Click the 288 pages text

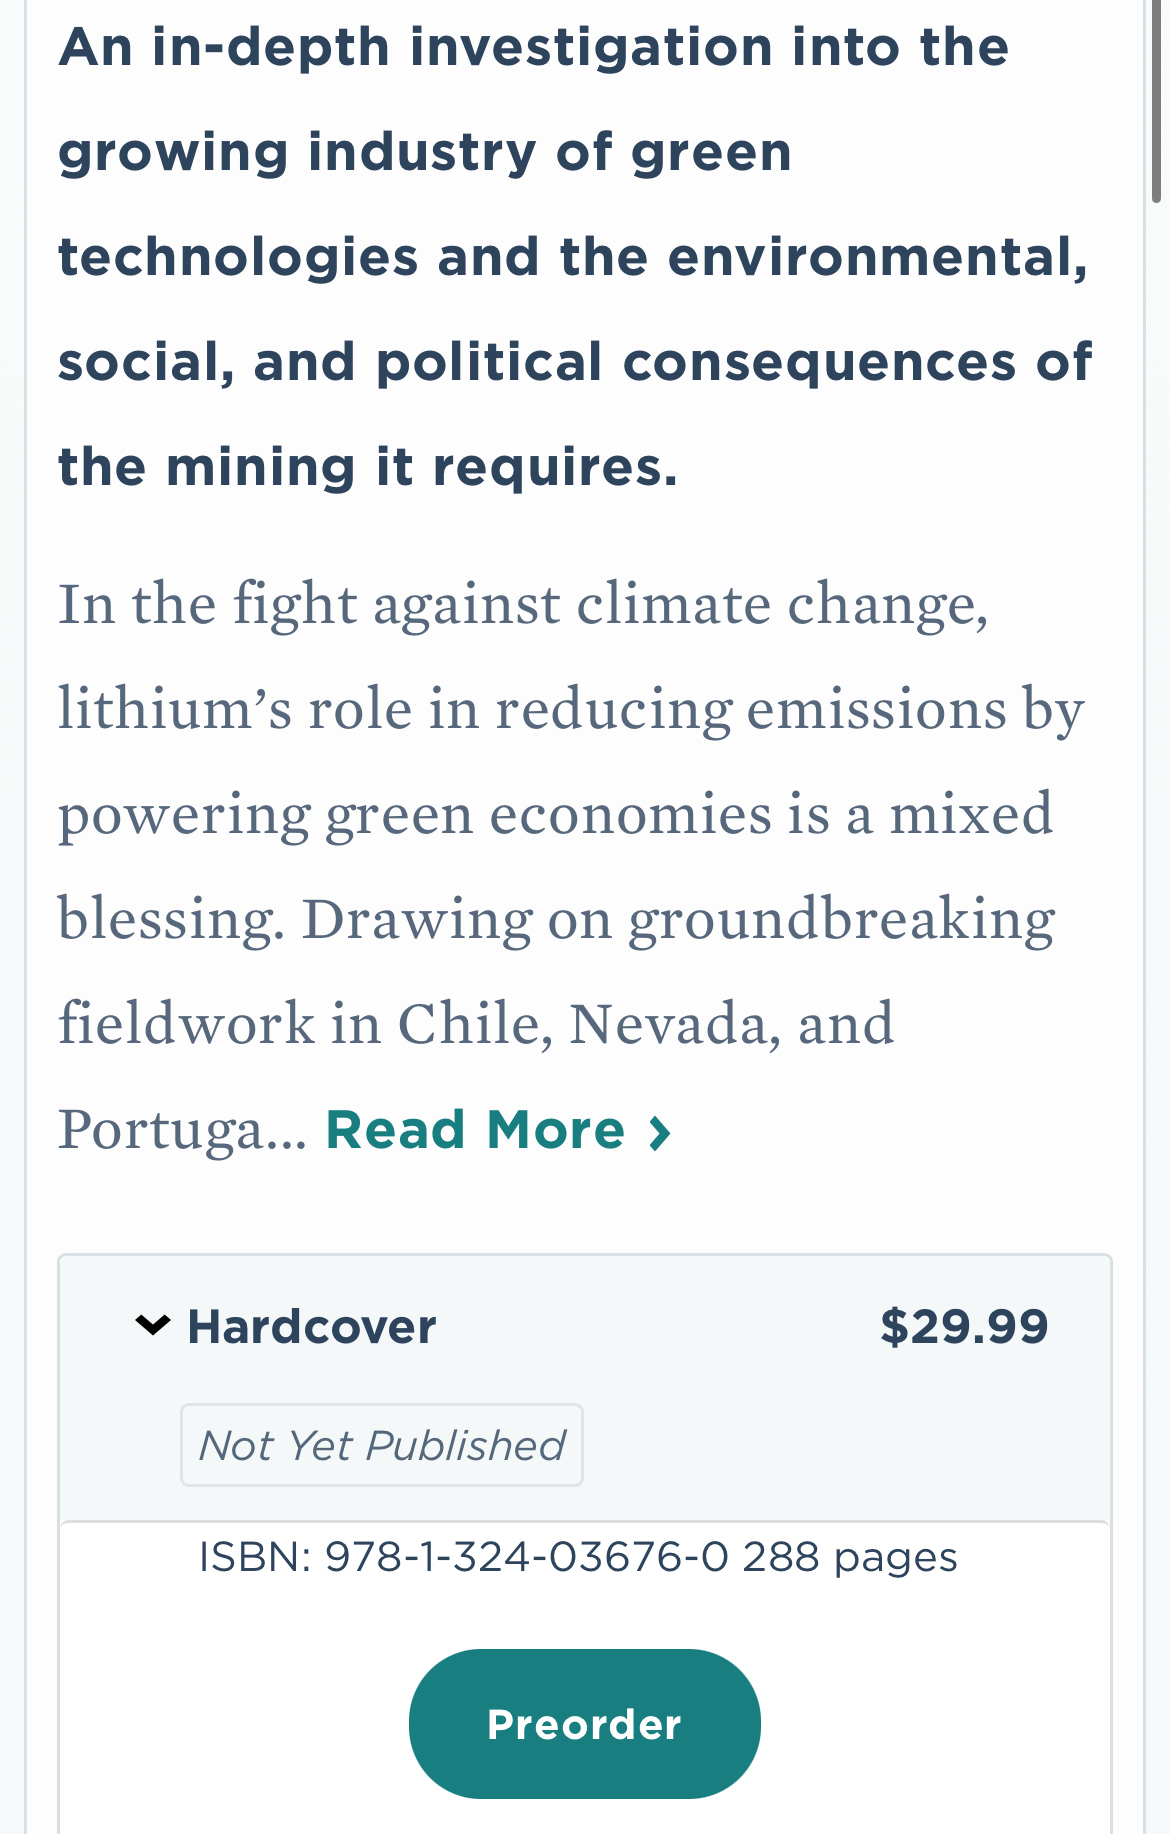point(850,1557)
